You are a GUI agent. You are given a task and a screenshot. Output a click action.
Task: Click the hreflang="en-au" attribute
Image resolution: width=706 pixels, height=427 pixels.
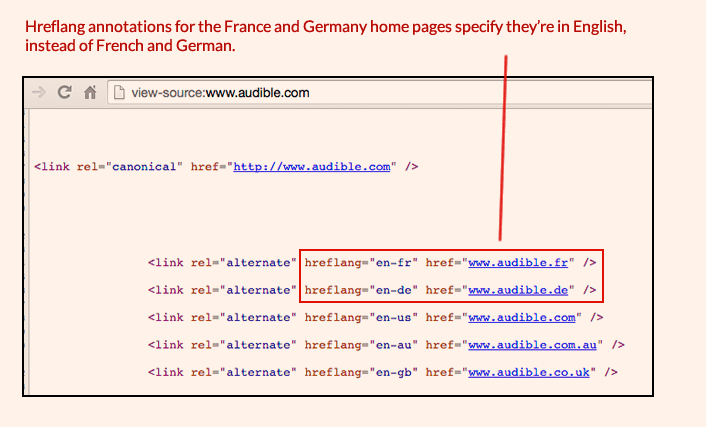(x=361, y=345)
